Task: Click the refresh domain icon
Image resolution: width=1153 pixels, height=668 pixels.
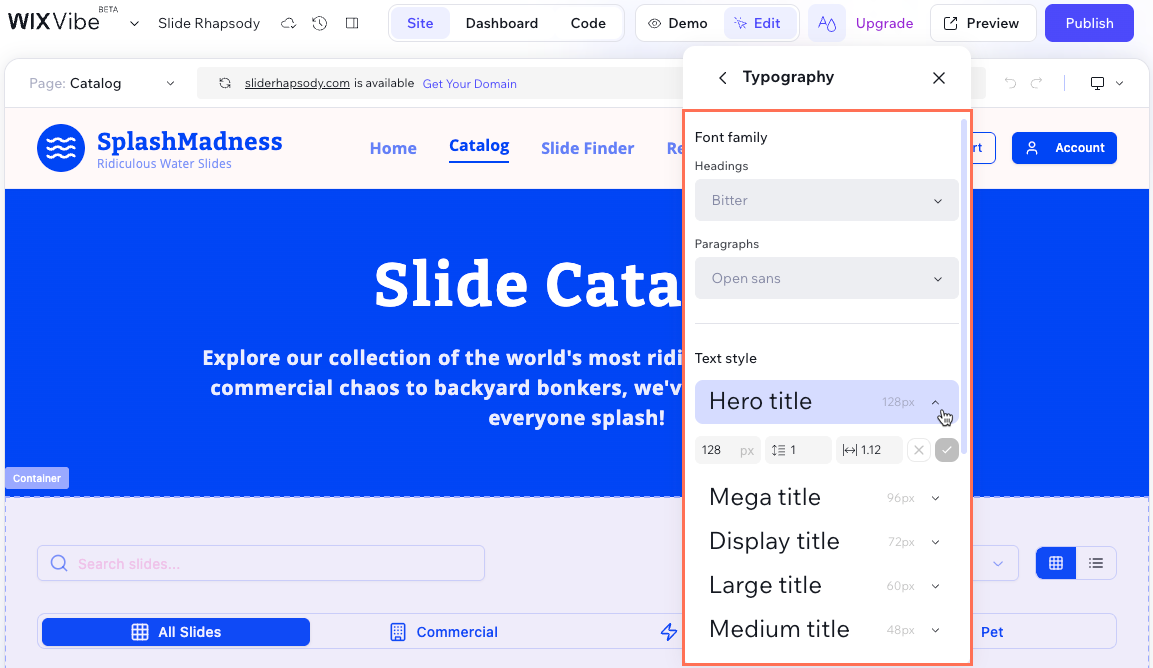Action: pos(225,84)
